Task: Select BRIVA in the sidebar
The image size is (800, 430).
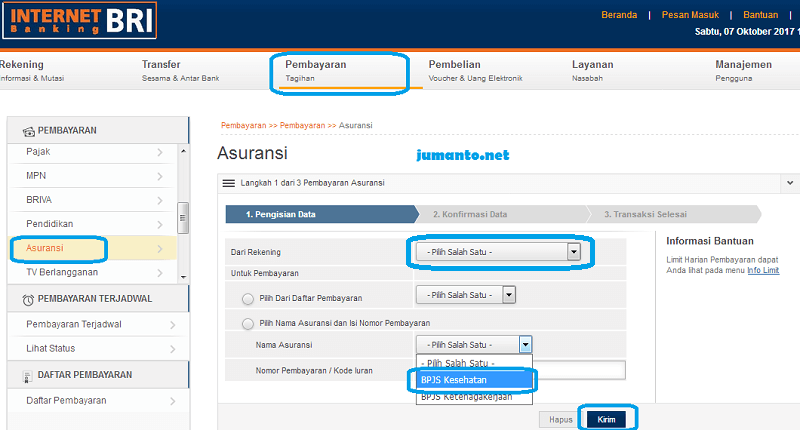Action: click(x=93, y=200)
